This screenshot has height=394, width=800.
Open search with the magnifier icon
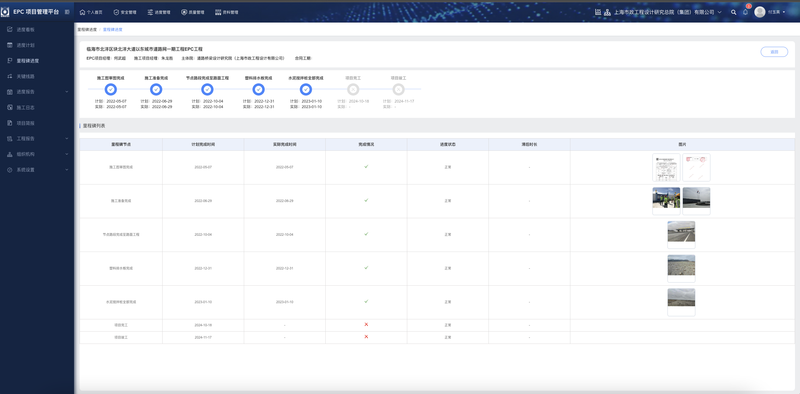click(733, 12)
